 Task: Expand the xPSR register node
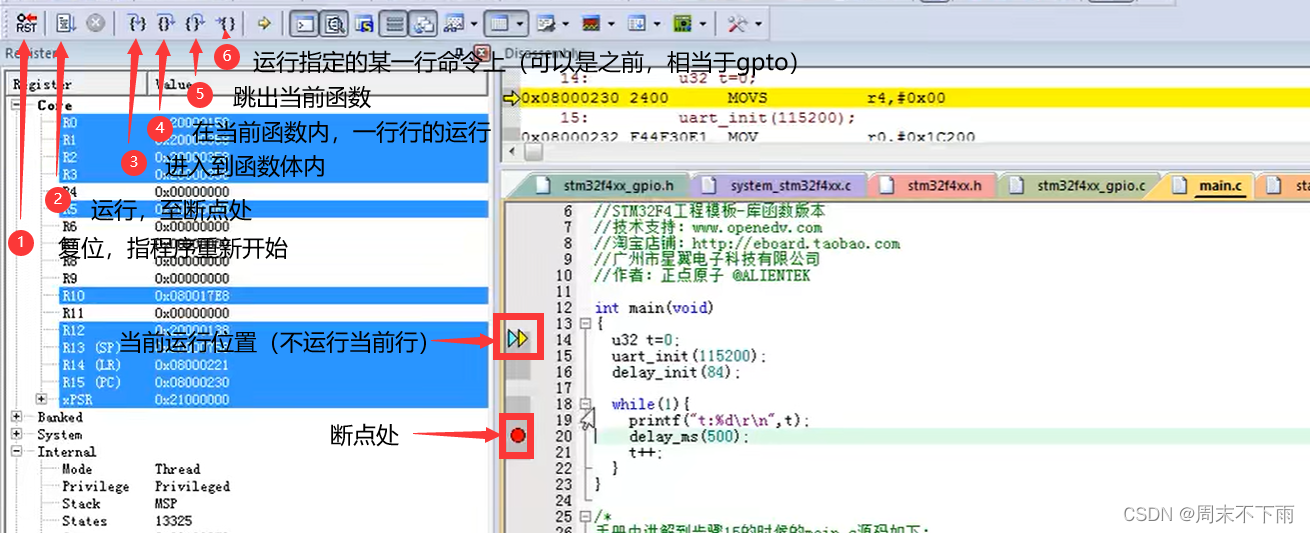(x=41, y=400)
